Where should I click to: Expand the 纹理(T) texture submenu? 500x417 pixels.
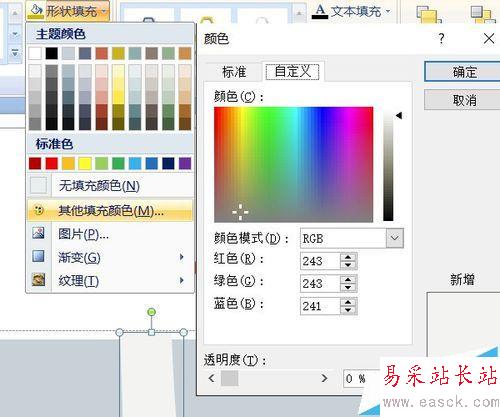pos(110,281)
